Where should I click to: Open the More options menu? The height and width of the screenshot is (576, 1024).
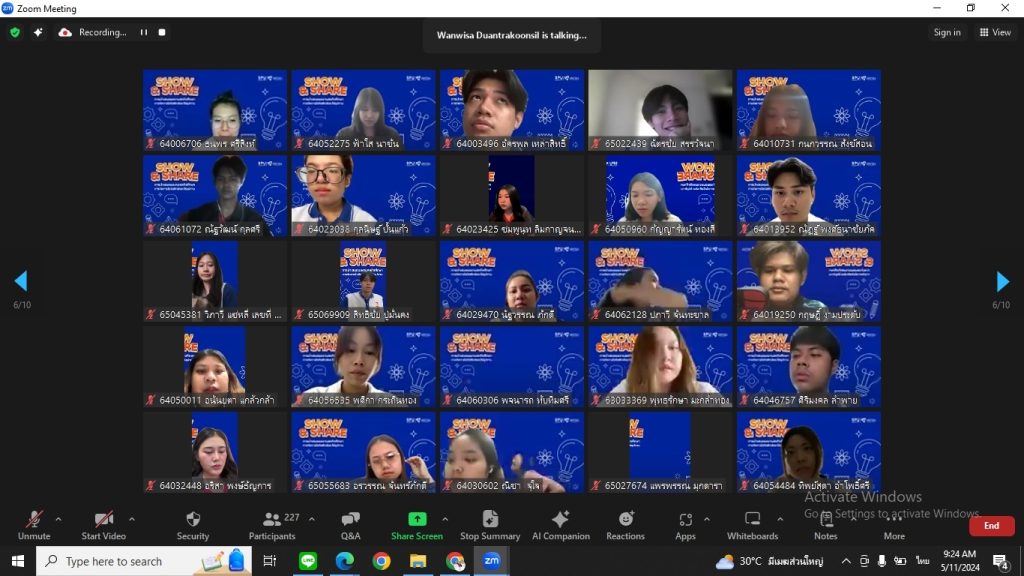click(x=894, y=526)
